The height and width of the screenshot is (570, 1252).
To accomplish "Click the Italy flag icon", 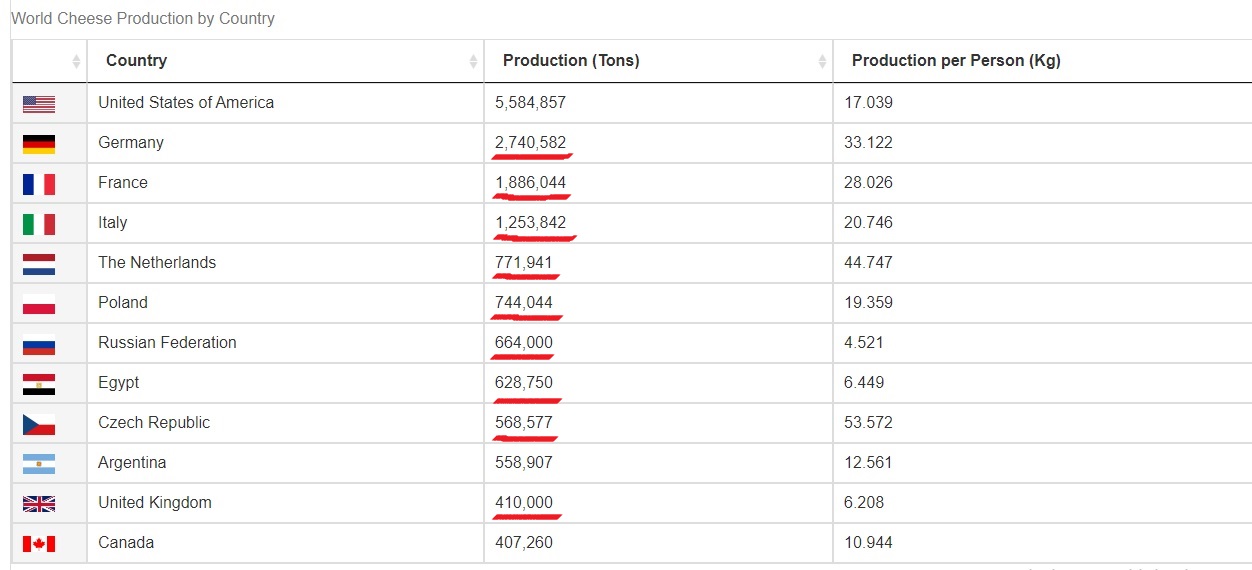I will pyautogui.click(x=39, y=224).
